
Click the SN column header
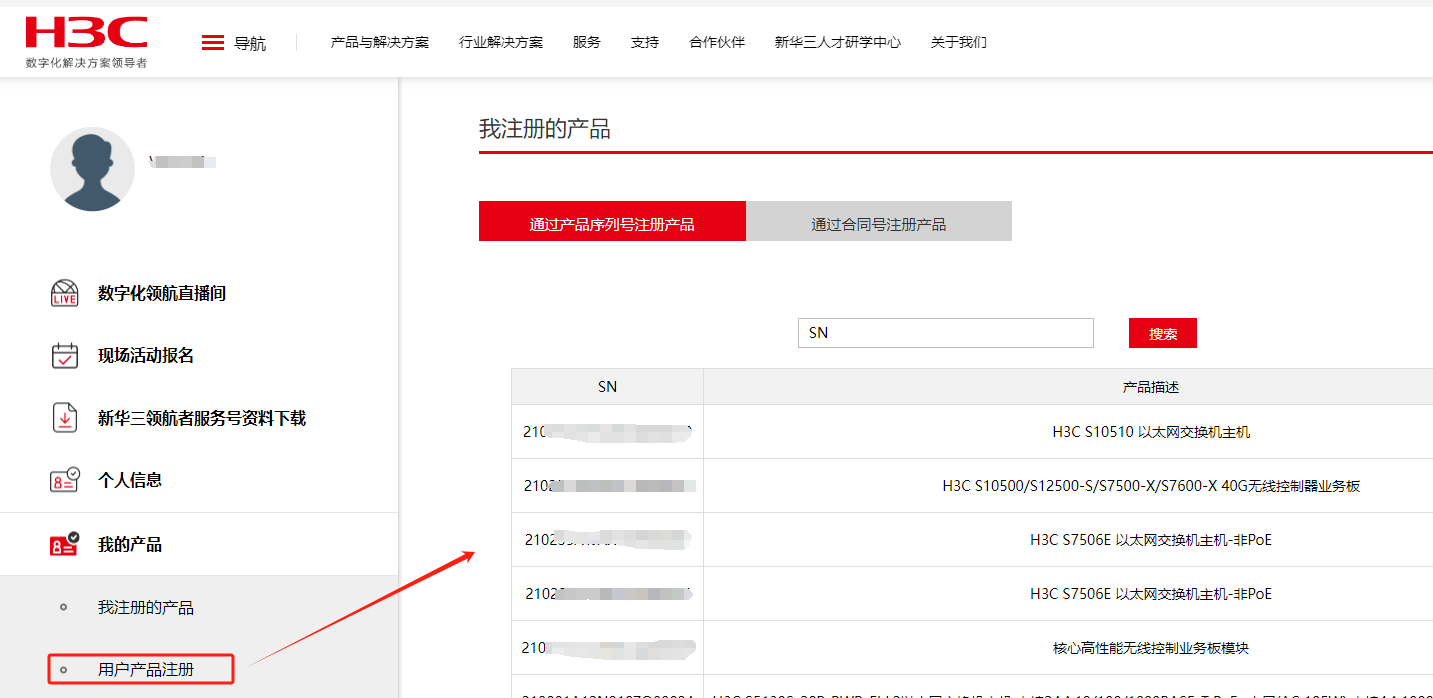(607, 386)
